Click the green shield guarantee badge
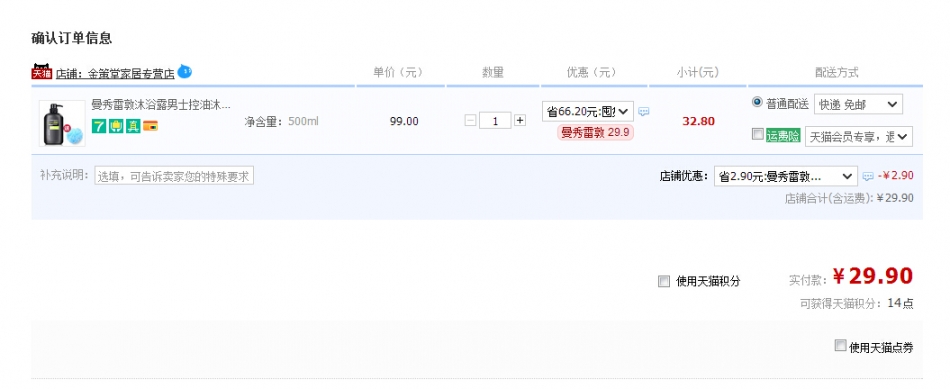This screenshot has width=950, height=389. point(116,126)
